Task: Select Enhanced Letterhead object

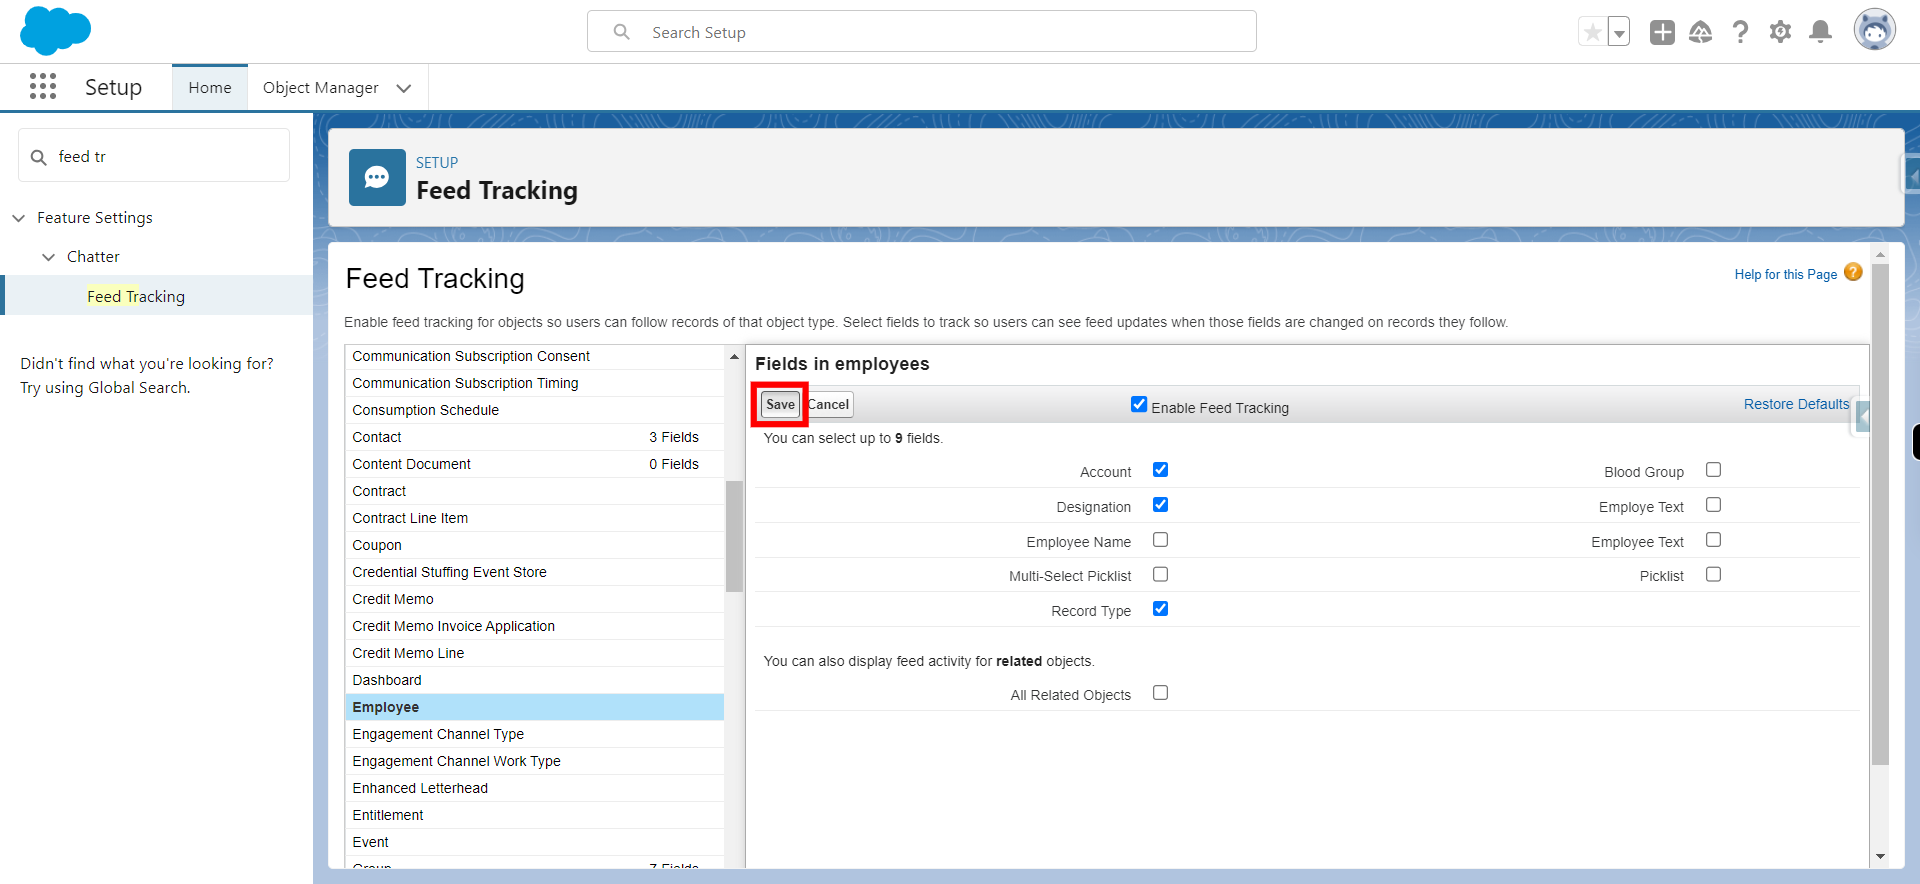Action: tap(534, 788)
